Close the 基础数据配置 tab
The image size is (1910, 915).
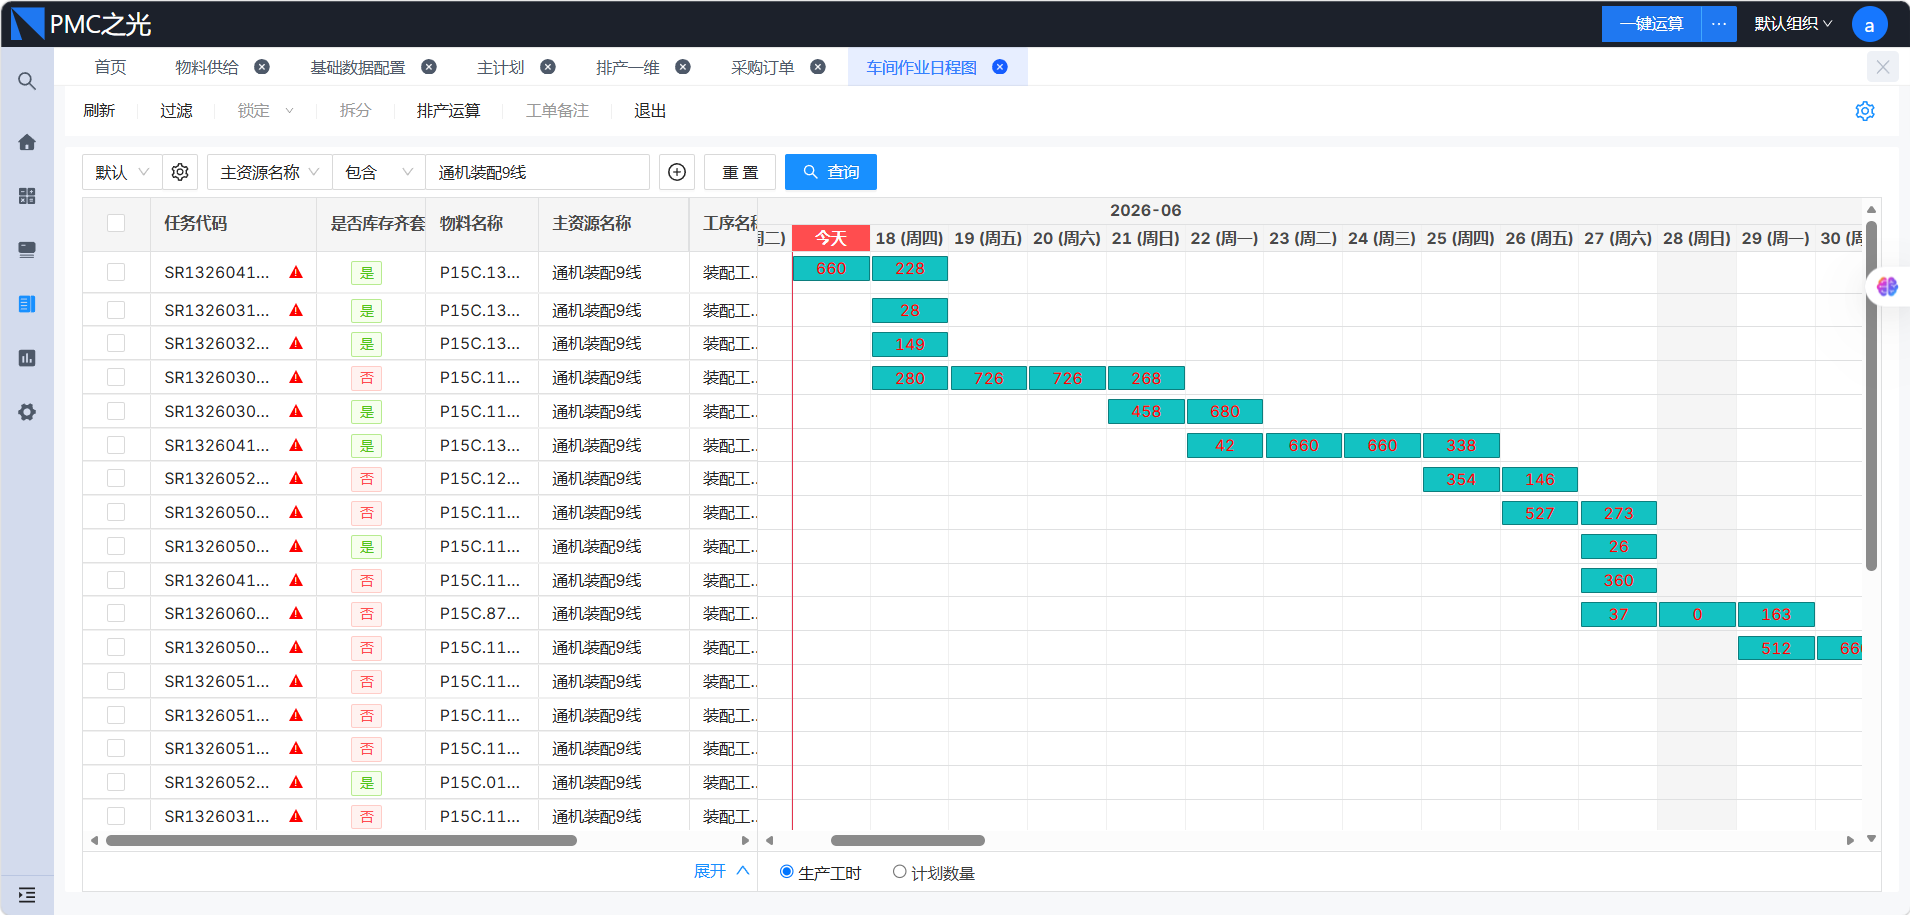click(x=429, y=67)
